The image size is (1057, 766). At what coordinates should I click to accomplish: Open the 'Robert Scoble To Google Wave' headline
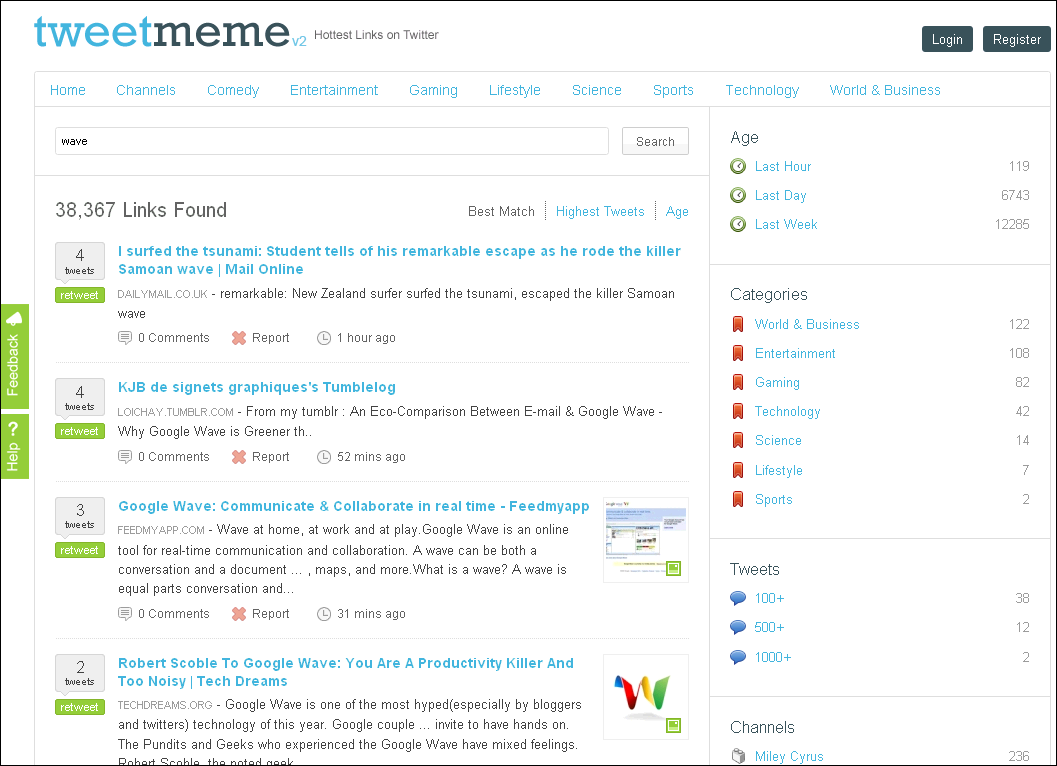346,672
